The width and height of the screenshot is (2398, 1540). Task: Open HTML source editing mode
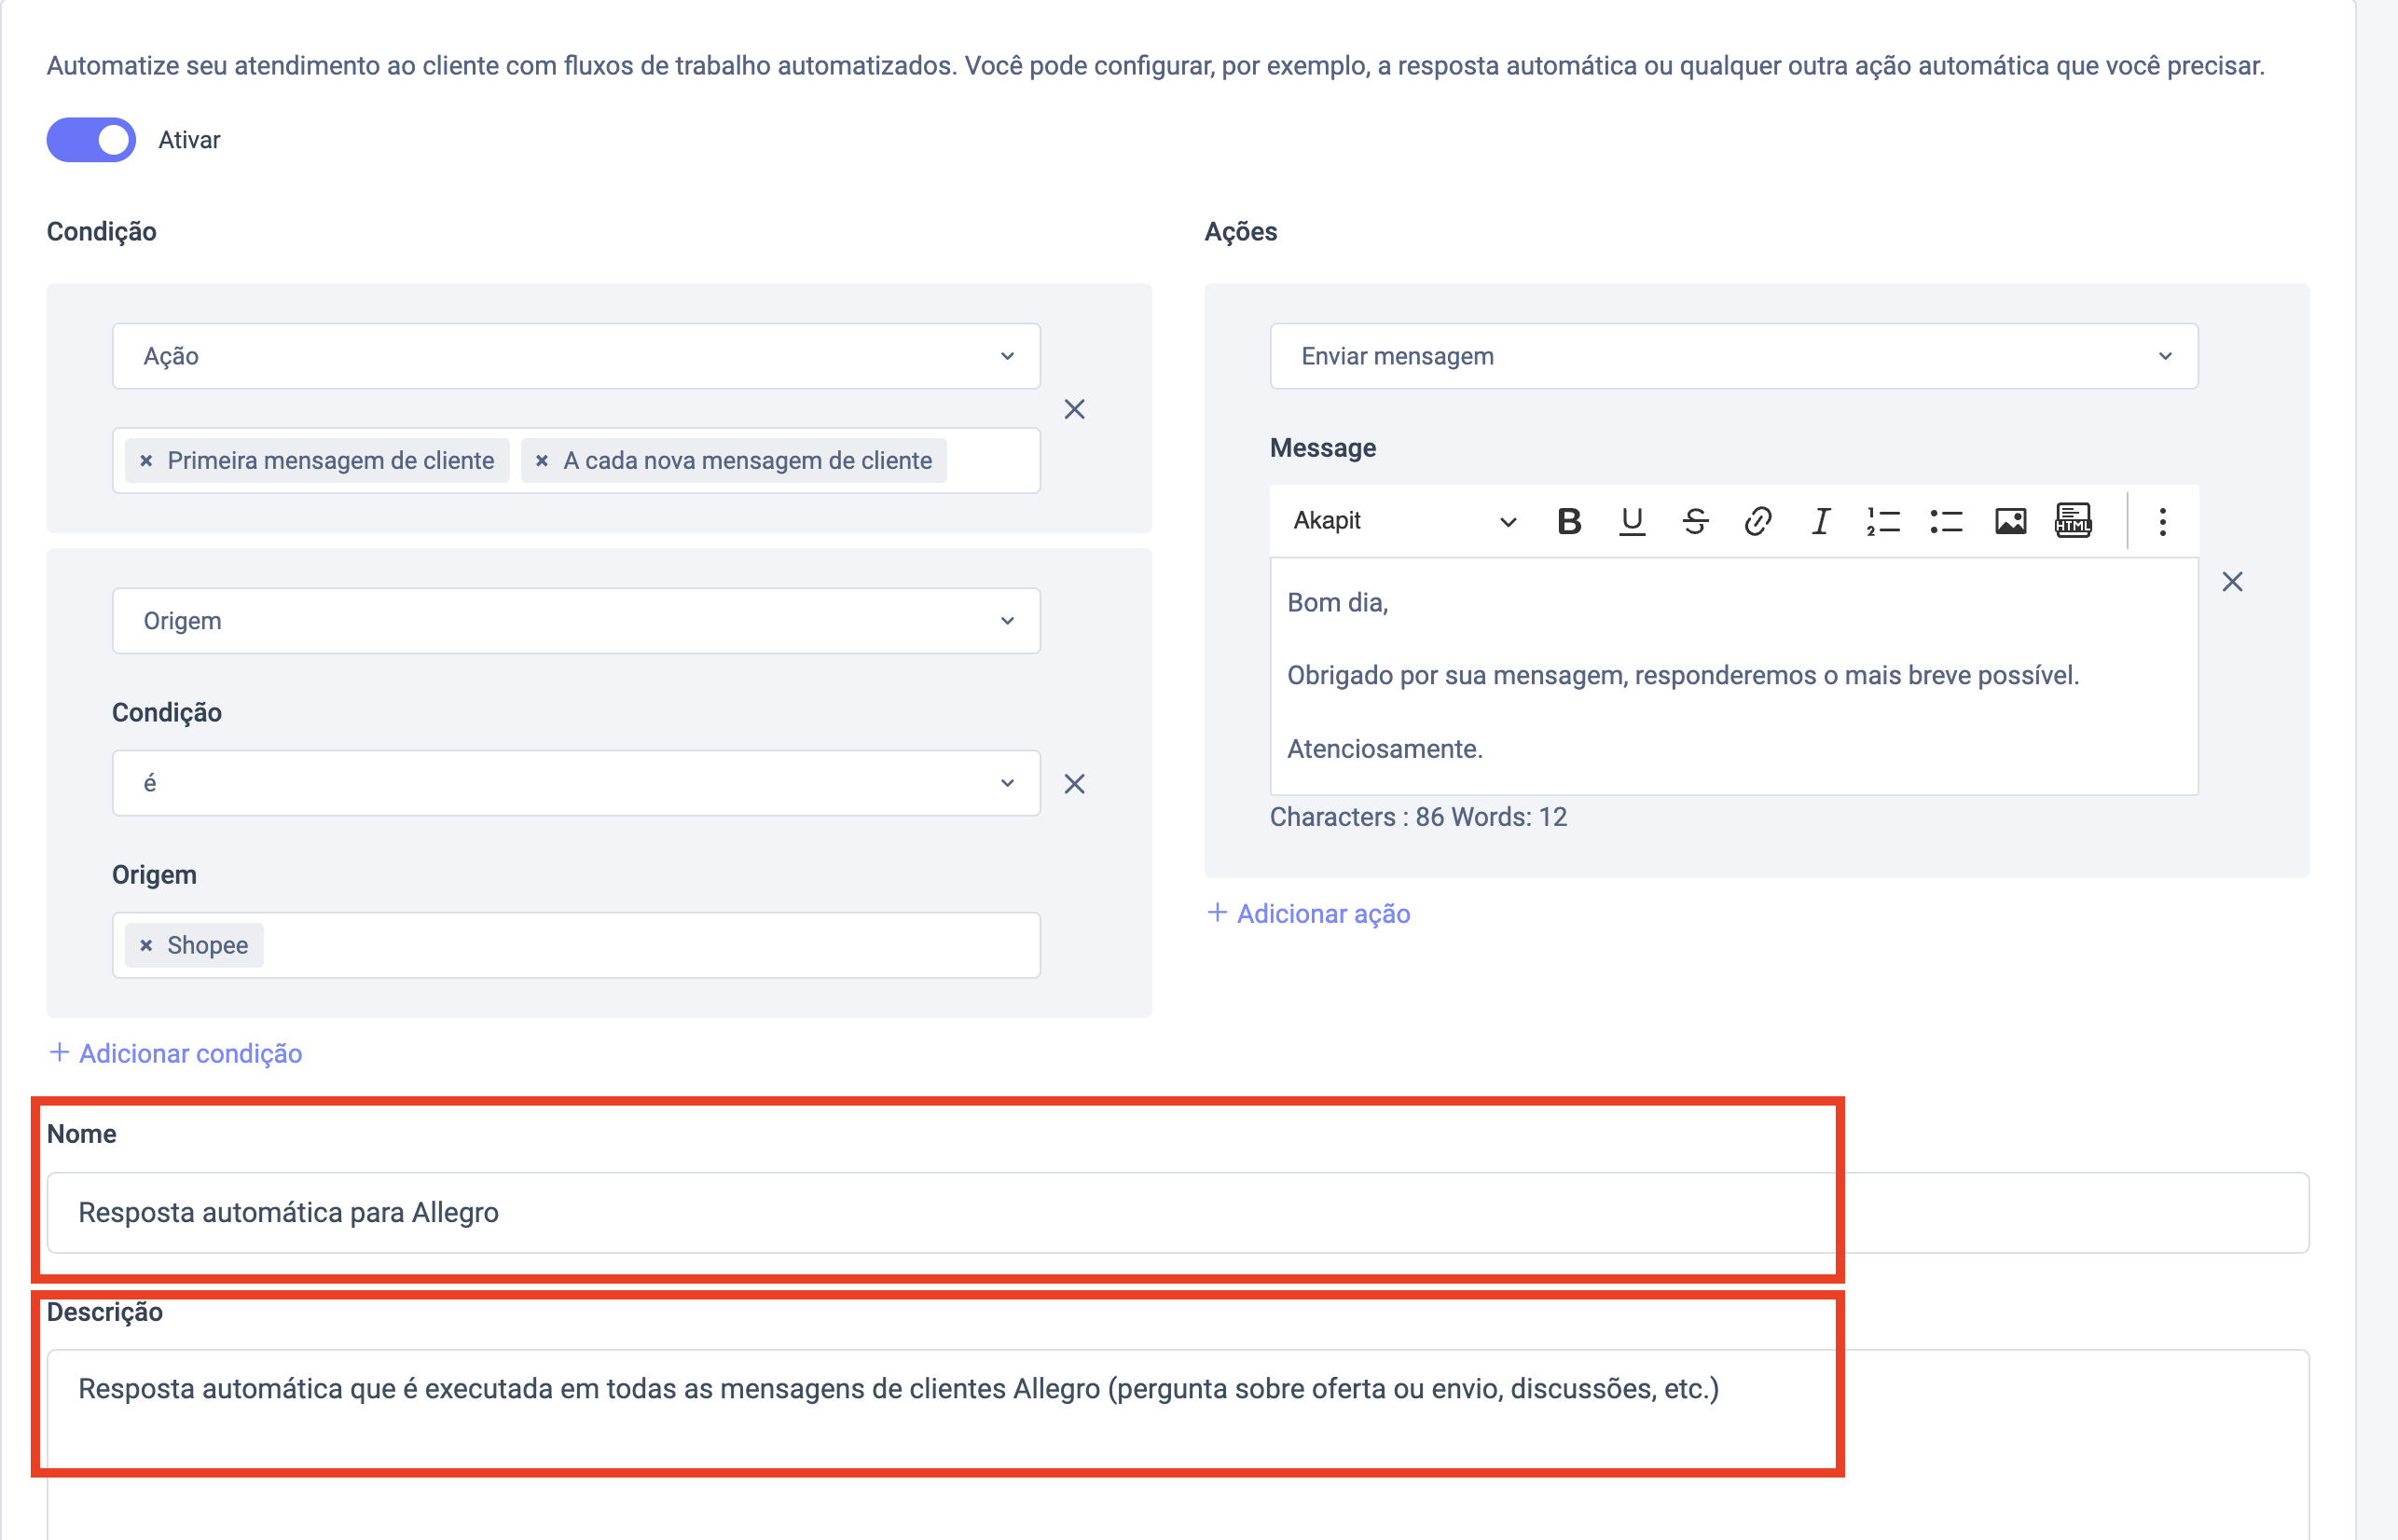2073,521
